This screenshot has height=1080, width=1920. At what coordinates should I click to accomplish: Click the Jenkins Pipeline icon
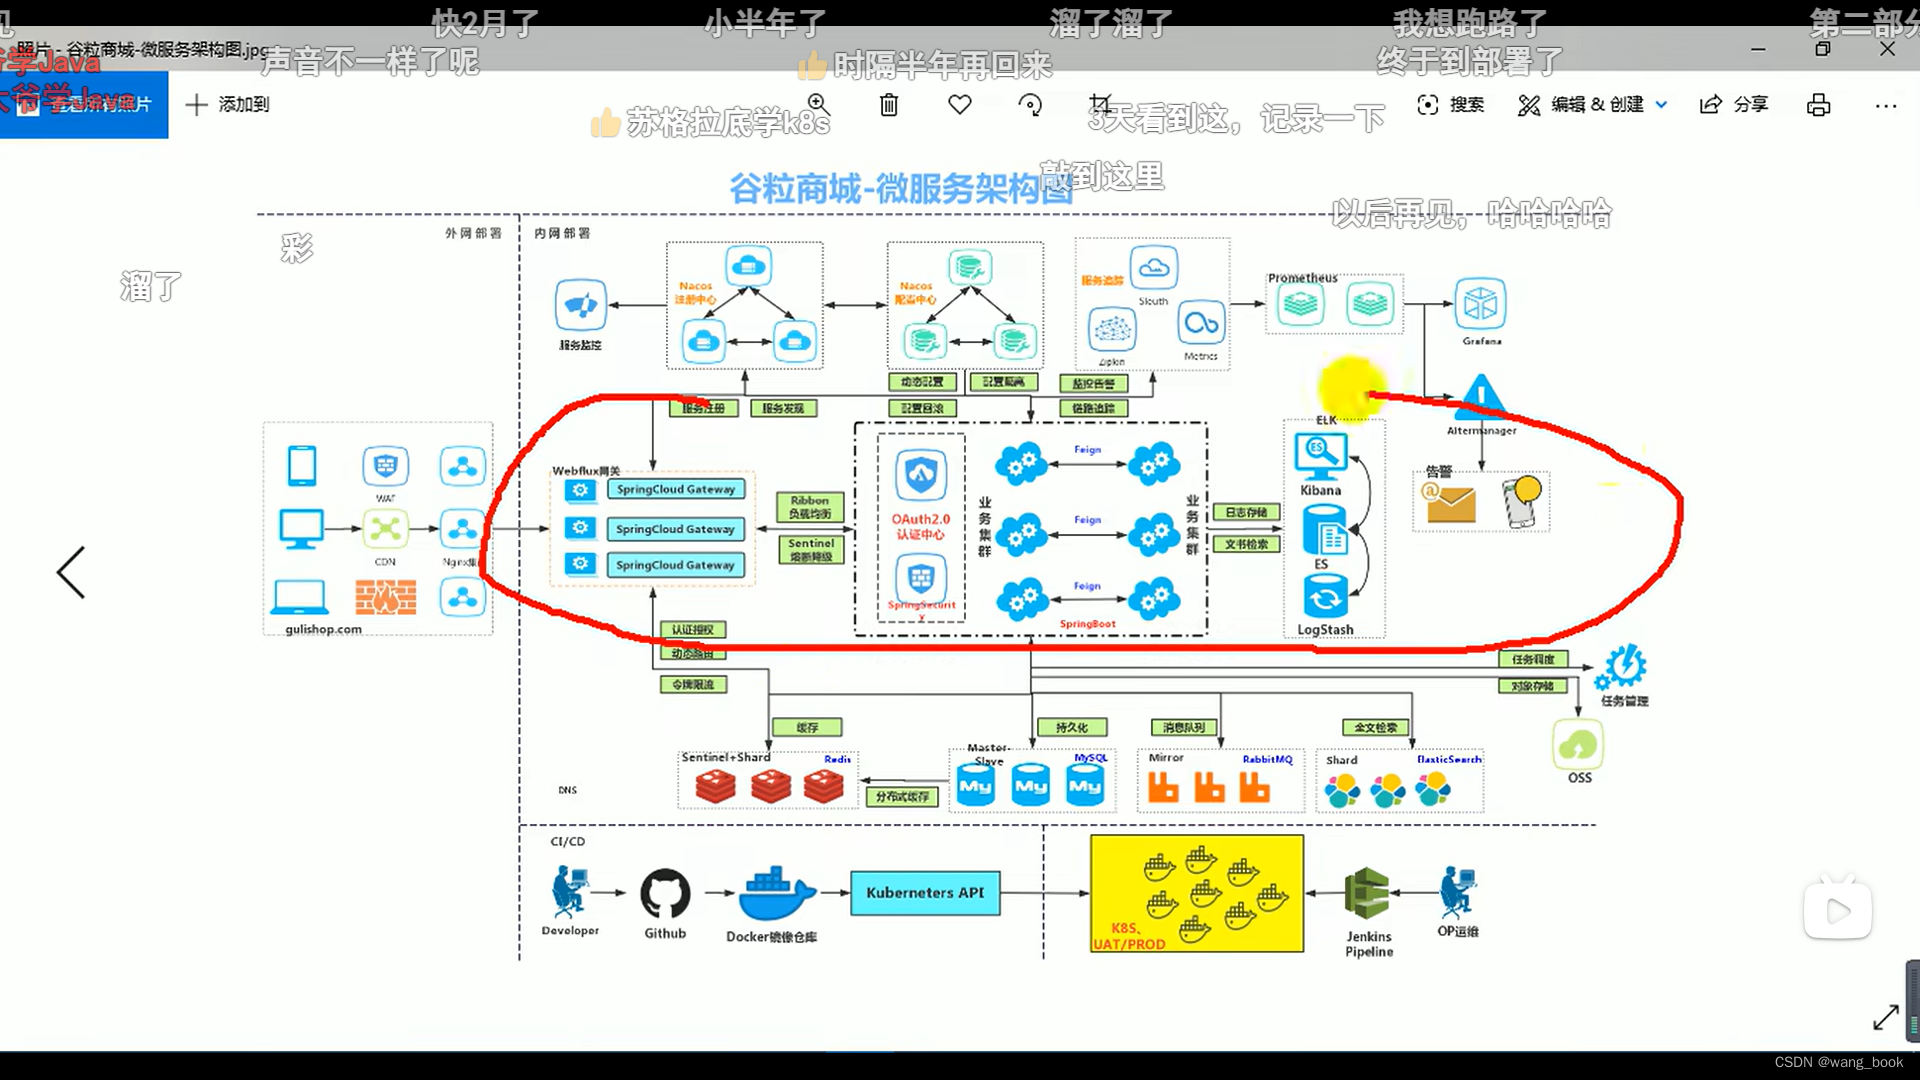(1367, 893)
